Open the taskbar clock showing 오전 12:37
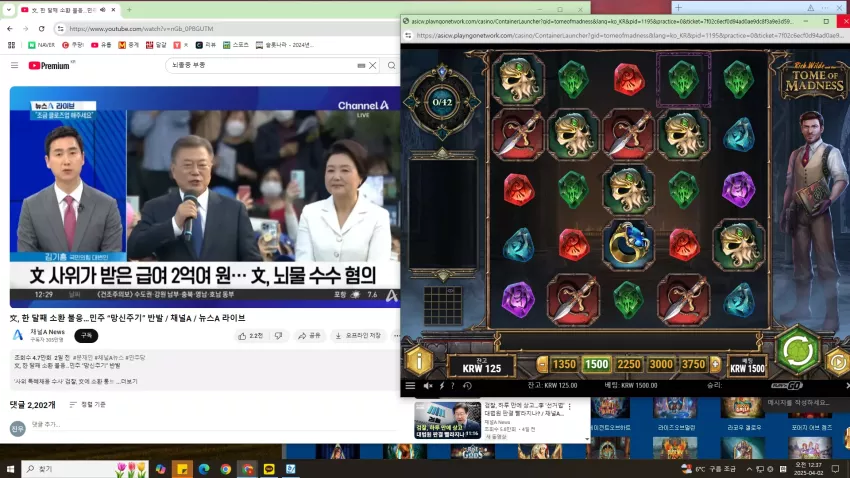The width and height of the screenshot is (850, 478). pyautogui.click(x=808, y=469)
